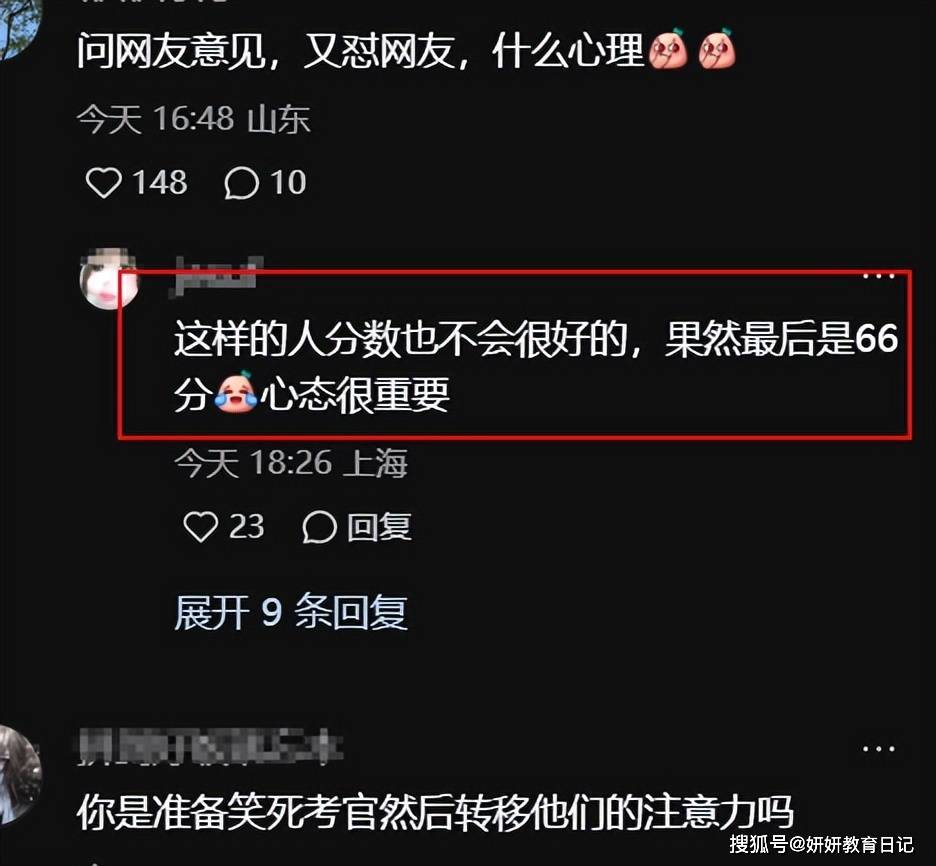Screen dimensions: 936x866
Task: Click the 今天 16:48 山东 timestamp
Action: (x=194, y=119)
